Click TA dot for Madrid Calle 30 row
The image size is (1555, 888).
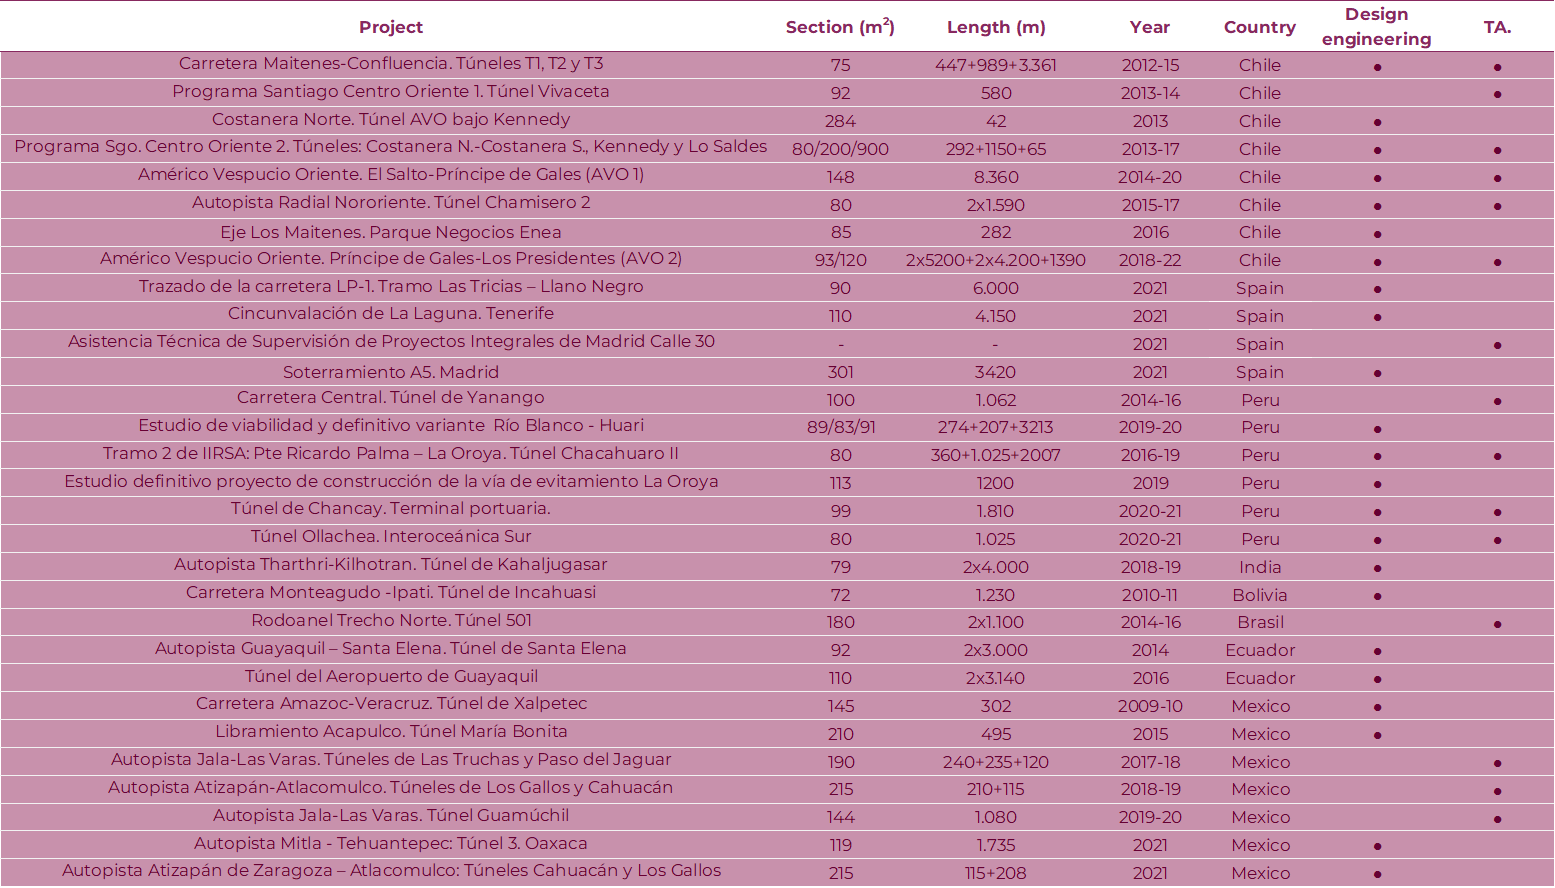(x=1497, y=345)
